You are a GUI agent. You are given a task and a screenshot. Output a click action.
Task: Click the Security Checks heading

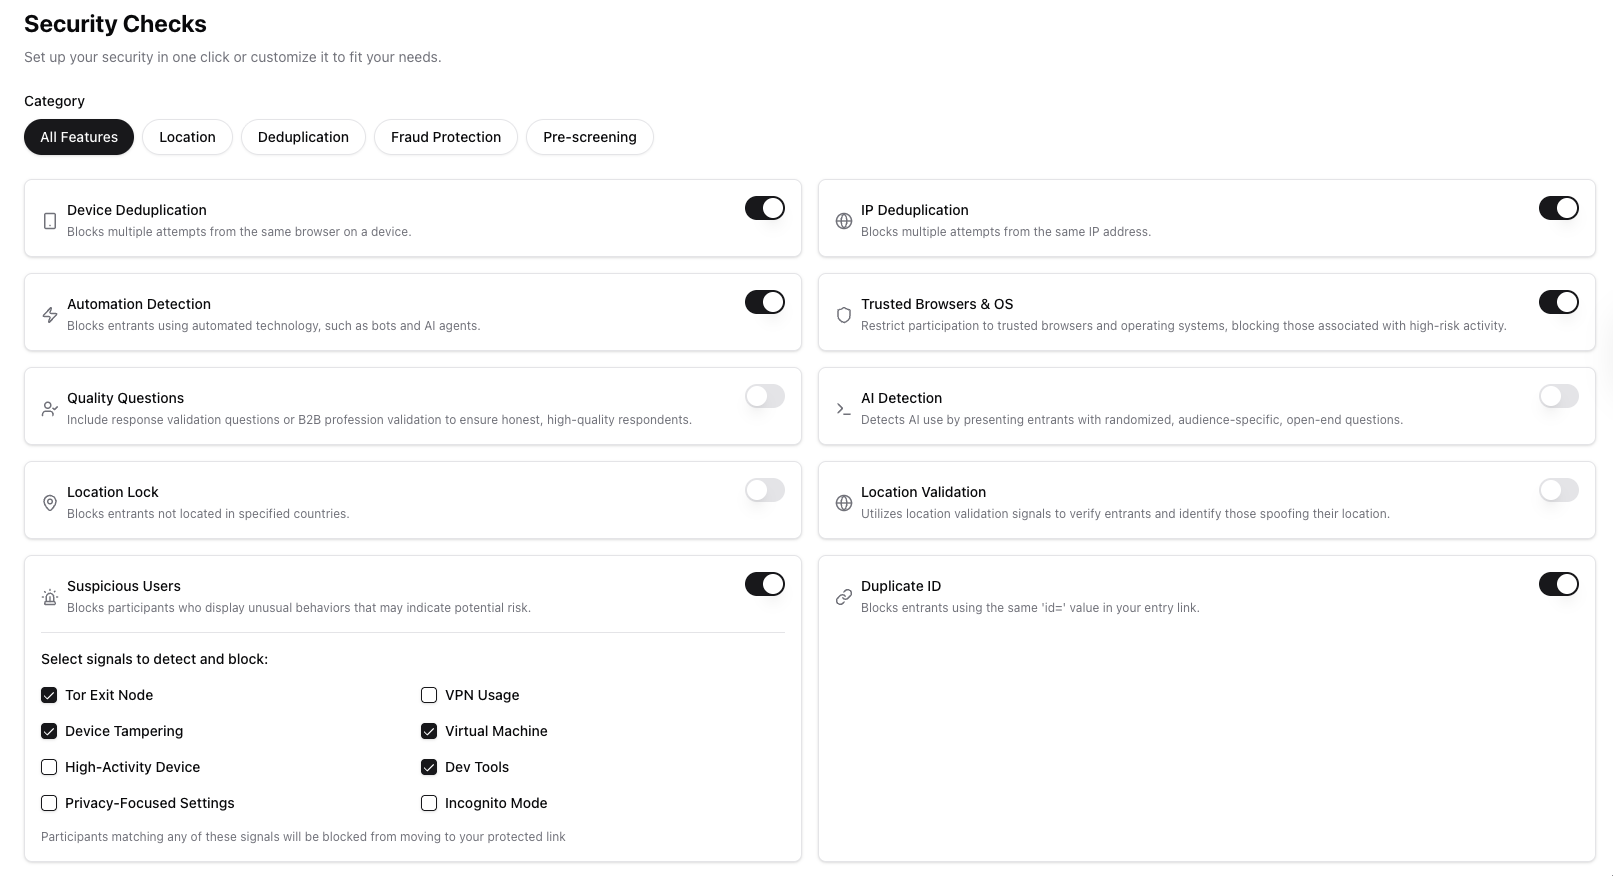click(115, 24)
